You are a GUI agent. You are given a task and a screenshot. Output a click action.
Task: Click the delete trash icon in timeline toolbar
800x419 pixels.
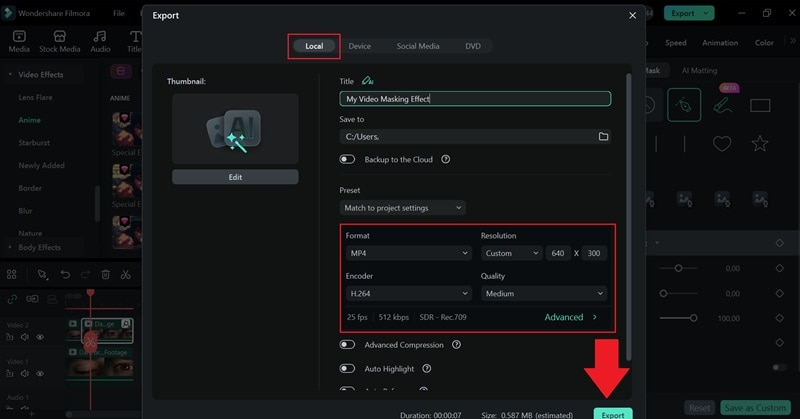pos(106,275)
